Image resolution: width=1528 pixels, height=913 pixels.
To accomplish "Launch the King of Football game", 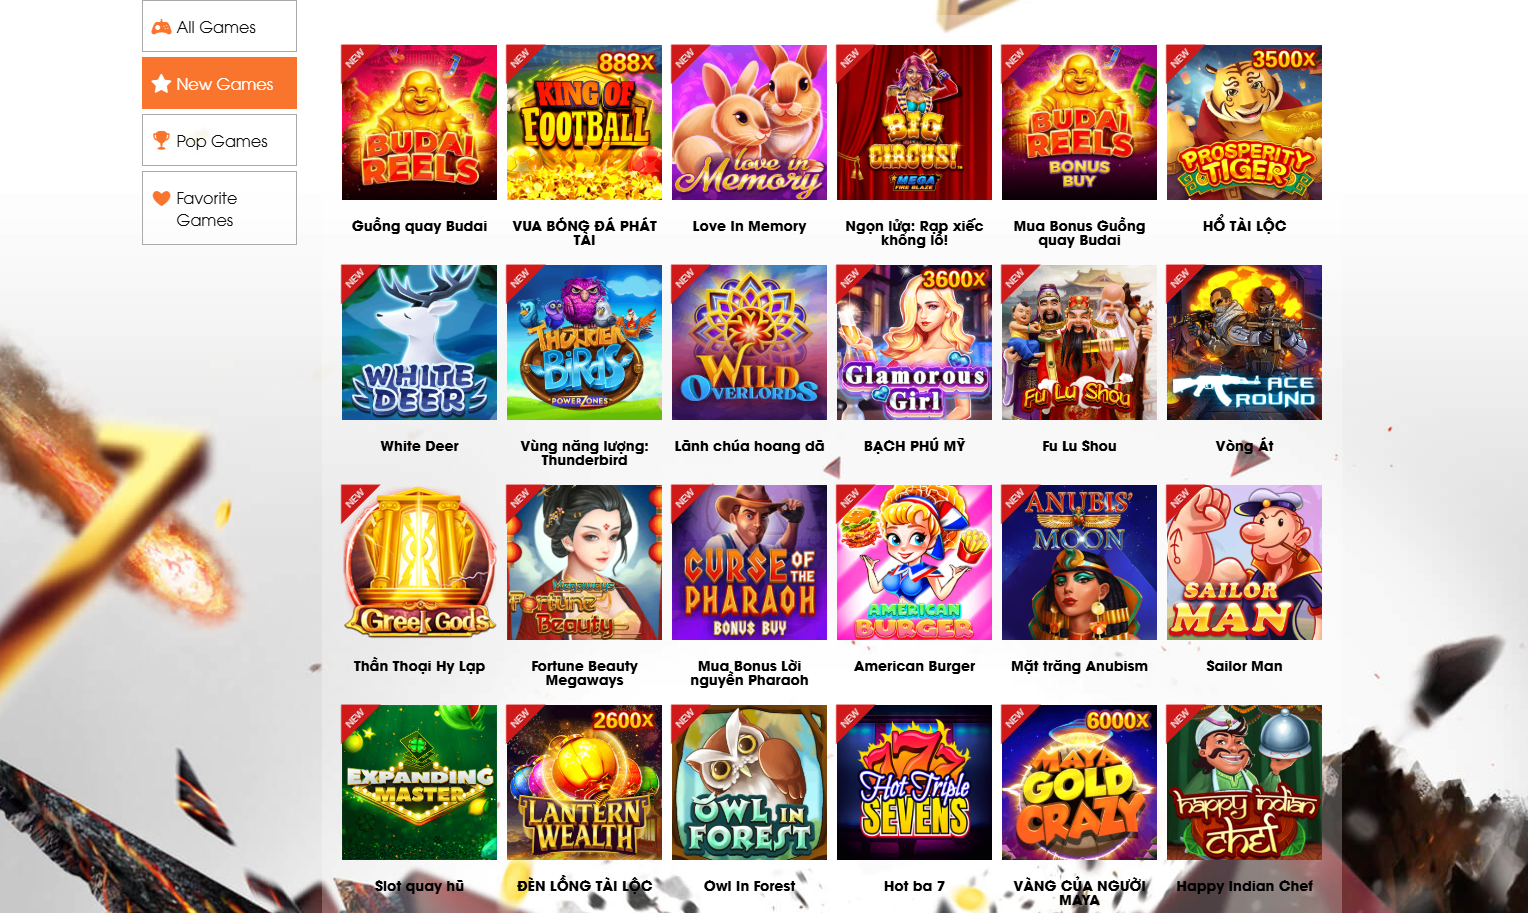I will [x=584, y=122].
